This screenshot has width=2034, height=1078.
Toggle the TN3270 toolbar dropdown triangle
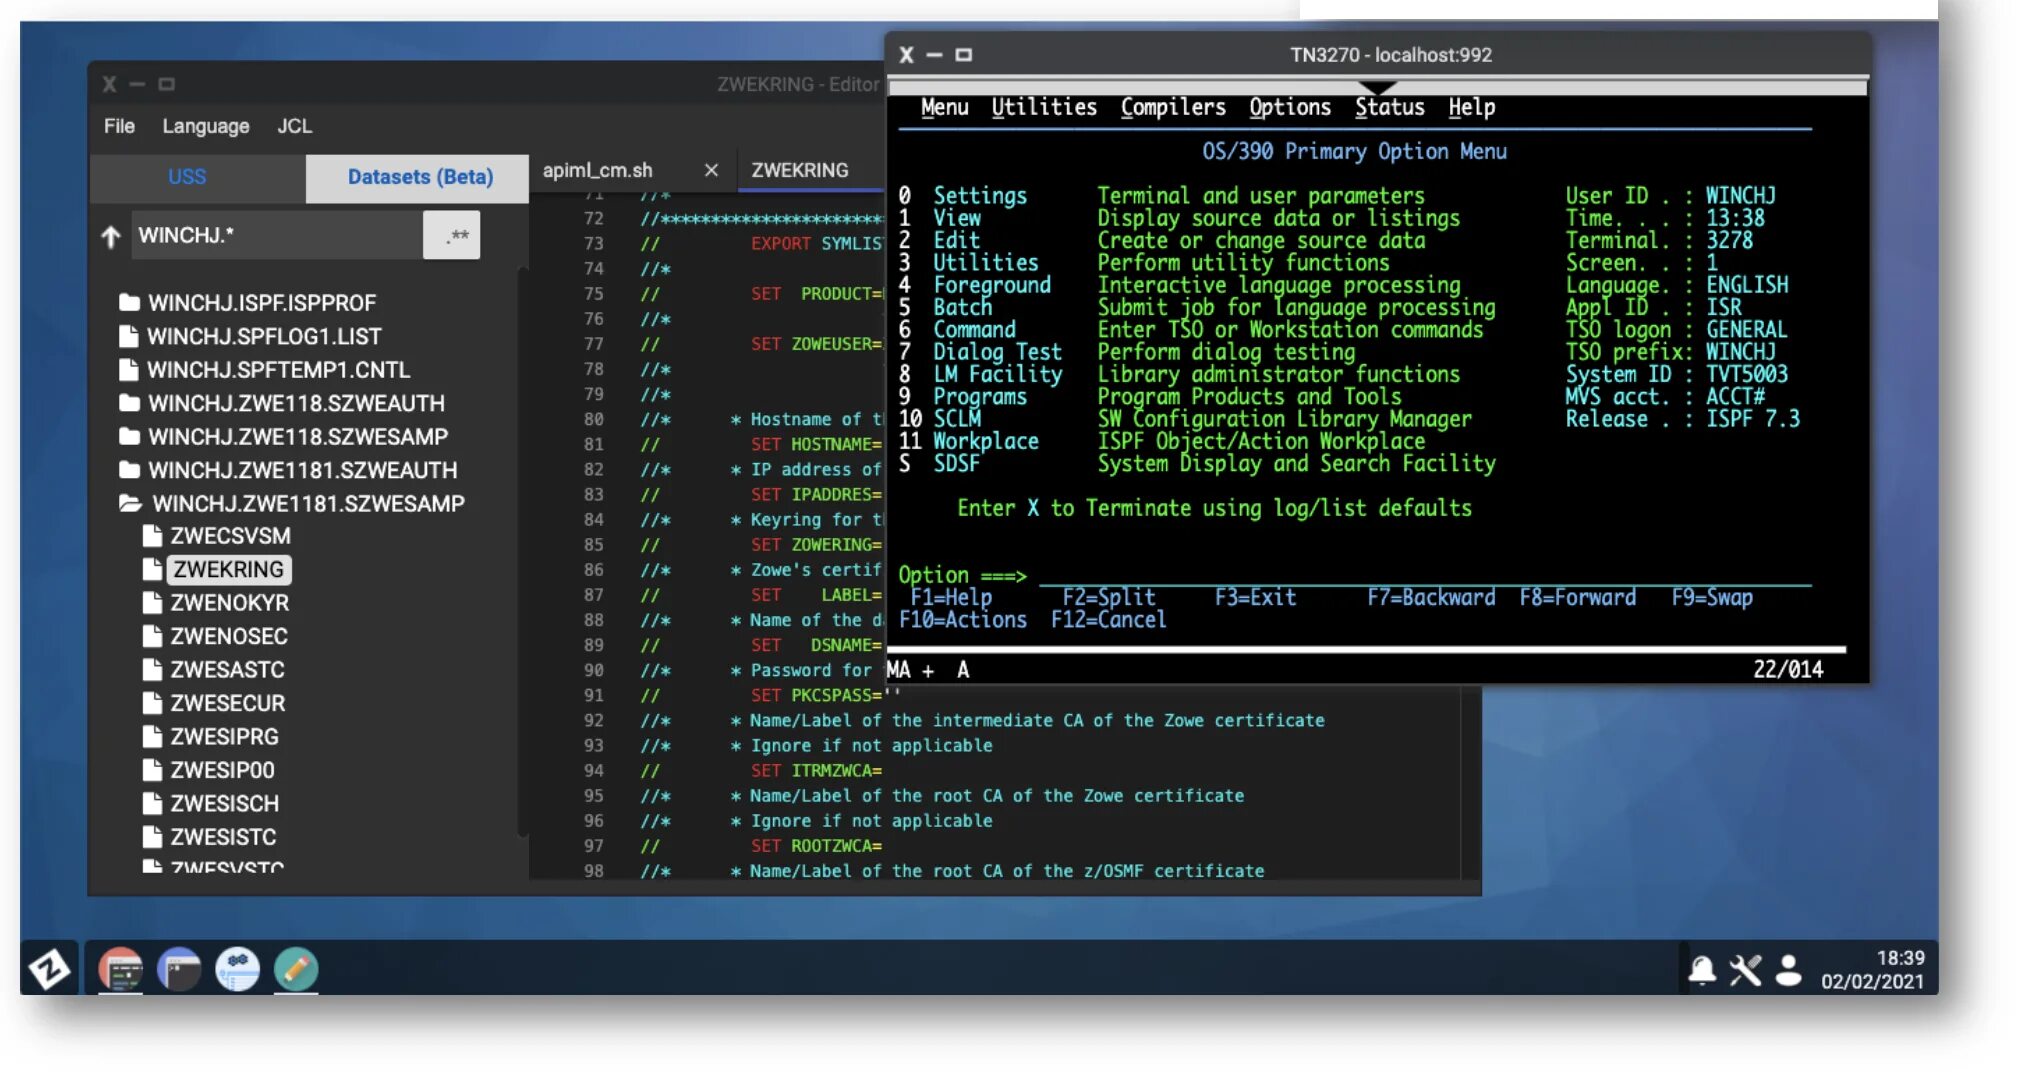click(1377, 88)
